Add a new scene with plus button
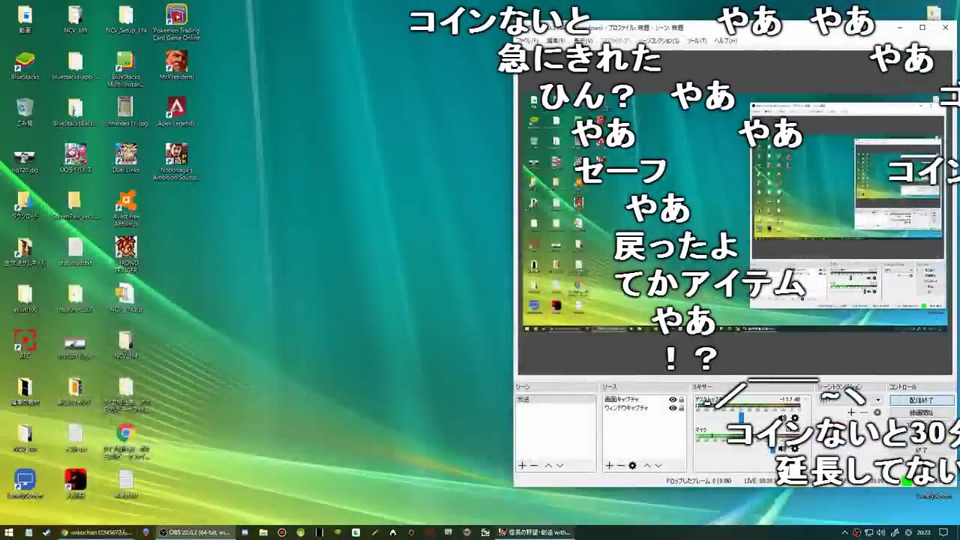 click(522, 466)
